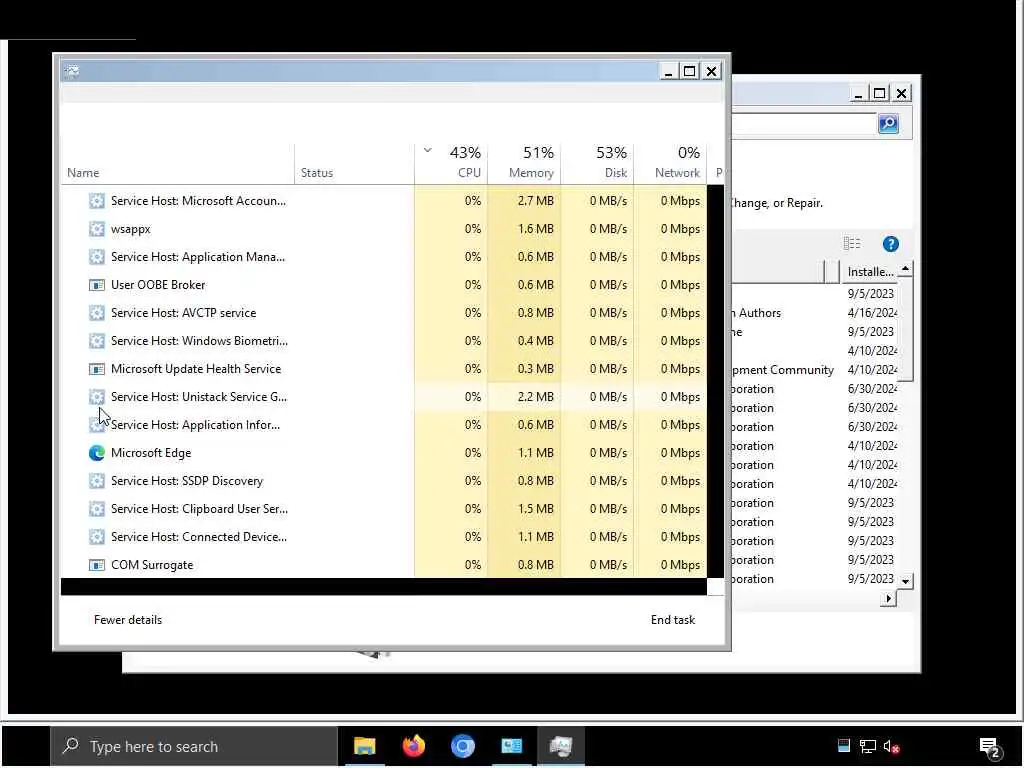
Task: Click the wsappx process gear icon
Action: tap(97, 229)
